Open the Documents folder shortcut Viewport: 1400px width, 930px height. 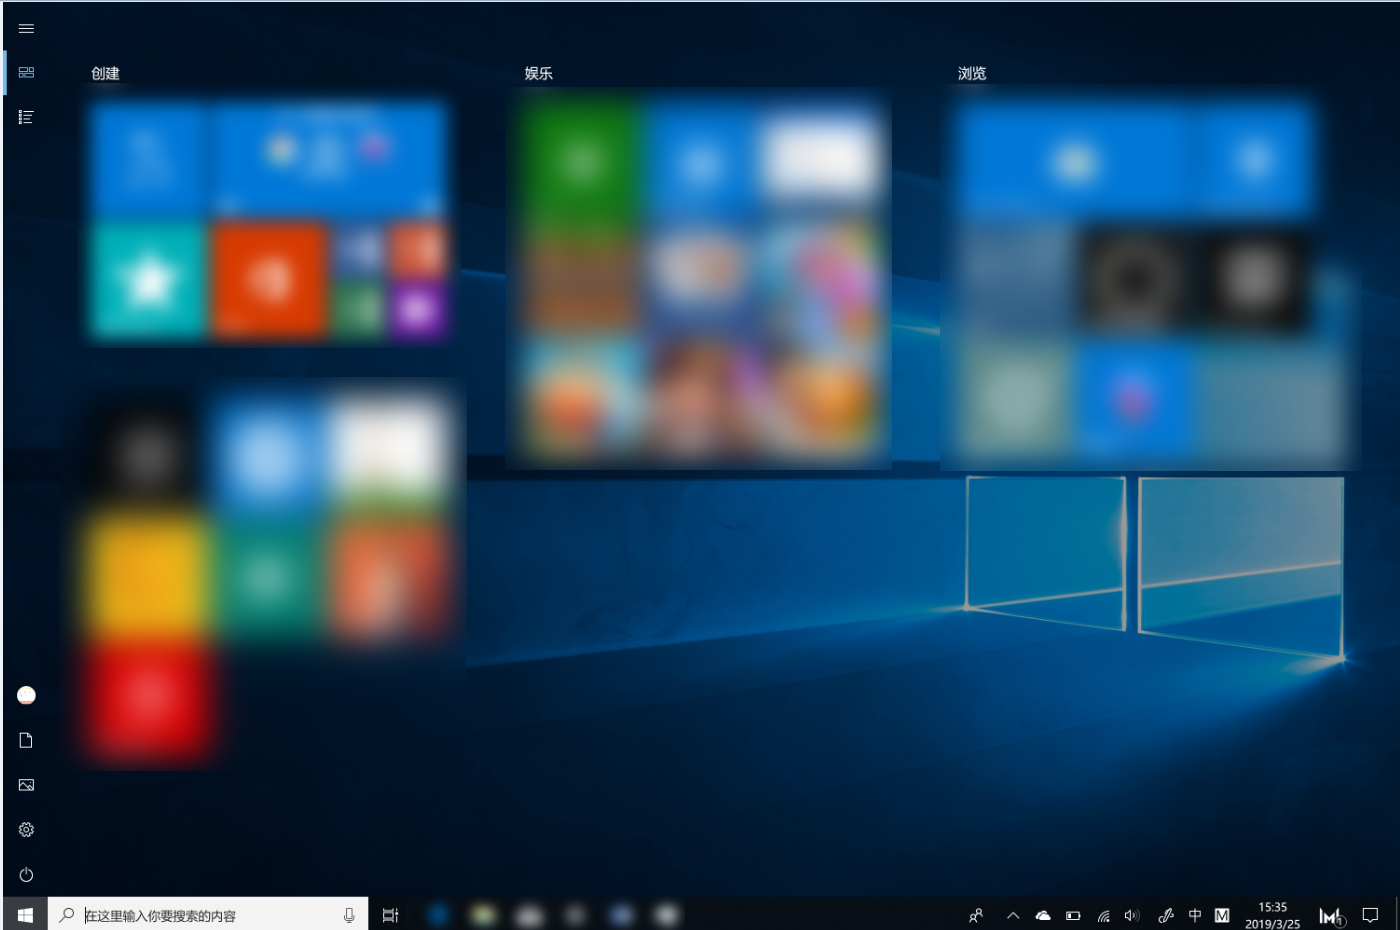pos(26,740)
